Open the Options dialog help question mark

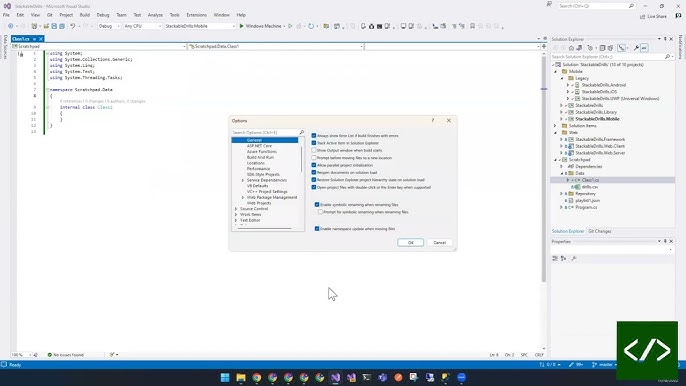pos(433,120)
